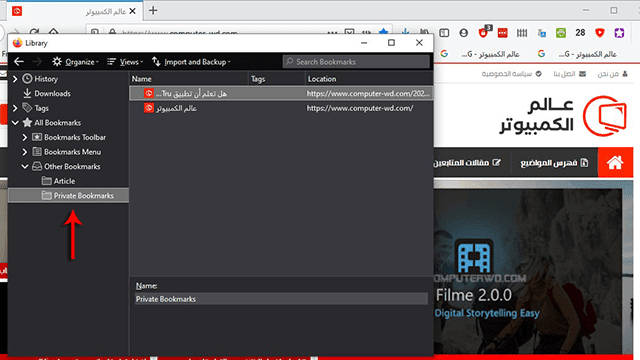Open the Firefox account icon

463,33
